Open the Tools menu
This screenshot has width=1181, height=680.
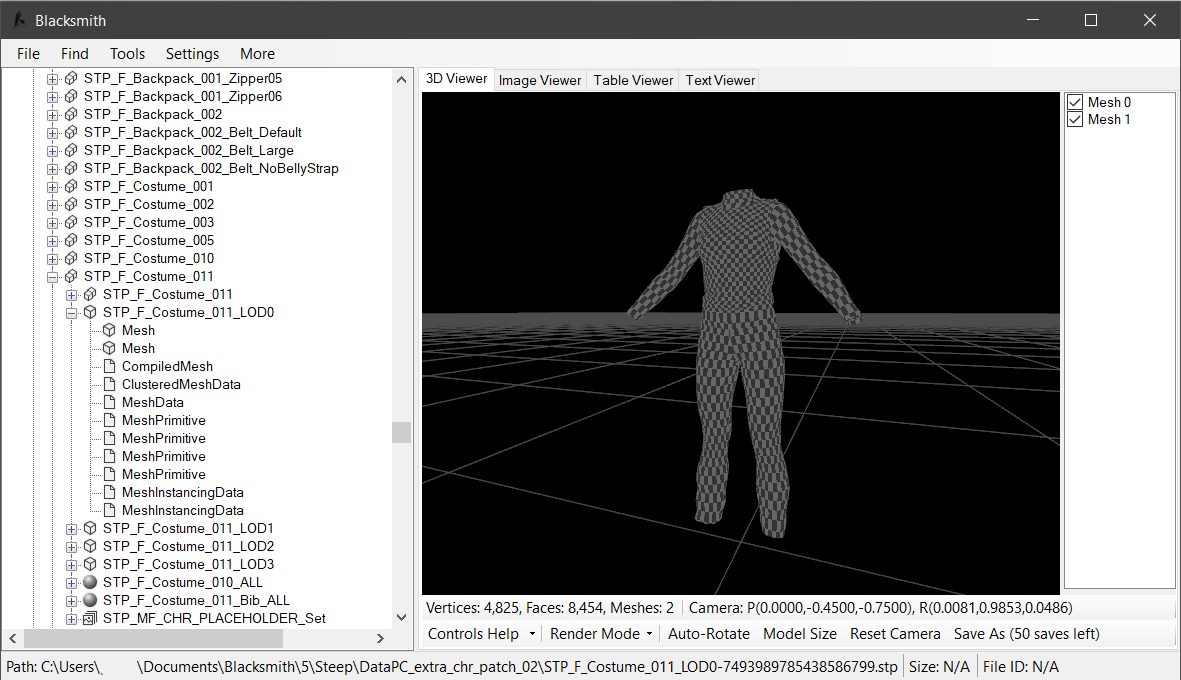point(127,54)
